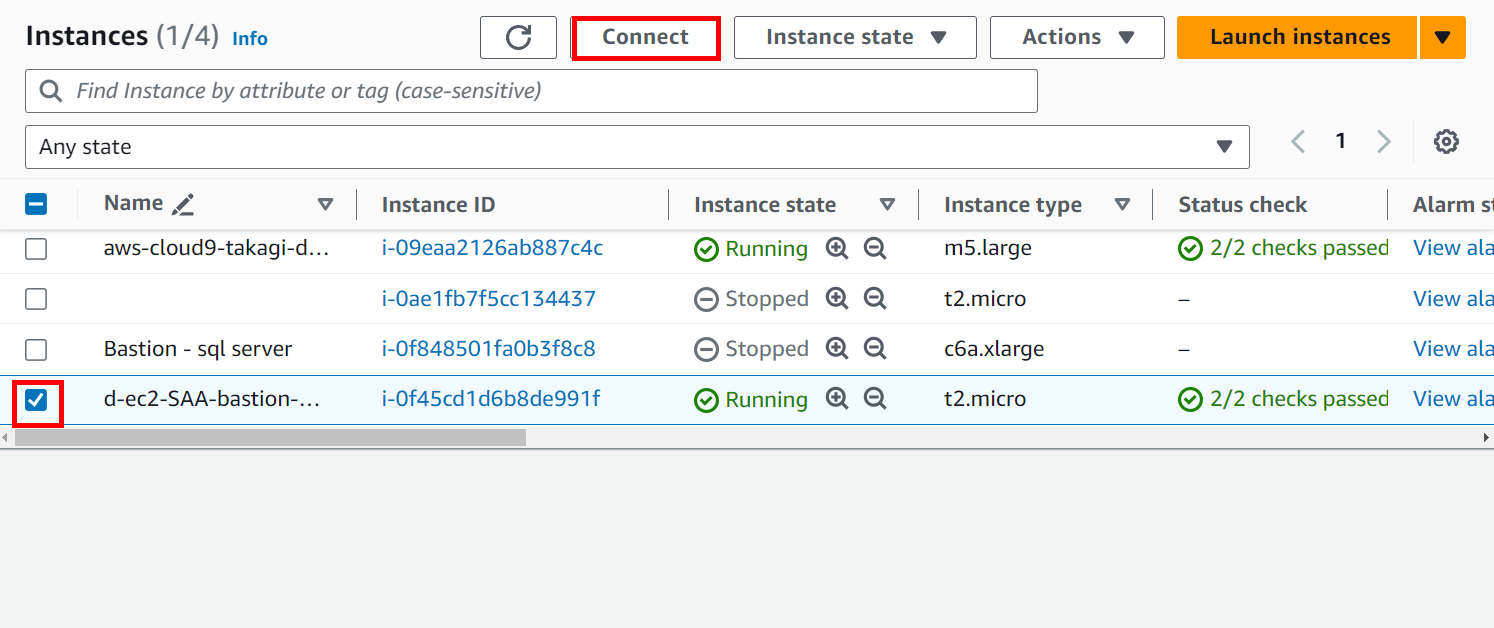Expand the Actions dropdown menu
This screenshot has width=1494, height=628.
(x=1077, y=38)
